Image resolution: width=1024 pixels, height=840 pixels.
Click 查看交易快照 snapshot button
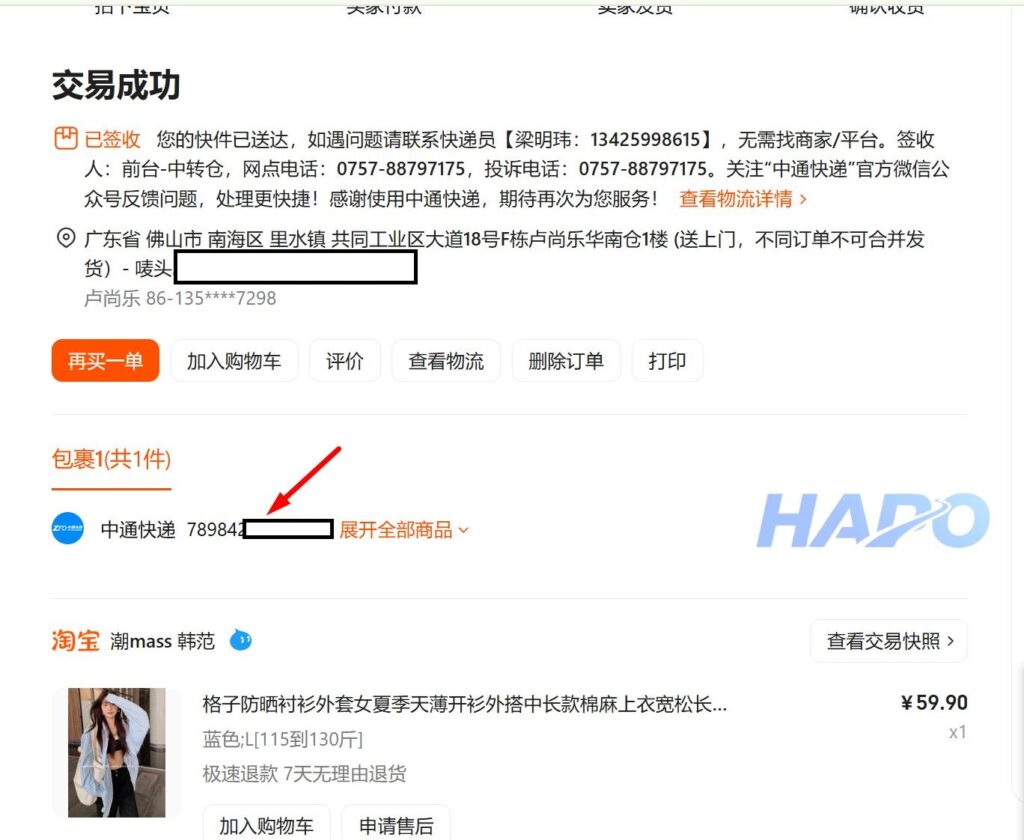(888, 641)
